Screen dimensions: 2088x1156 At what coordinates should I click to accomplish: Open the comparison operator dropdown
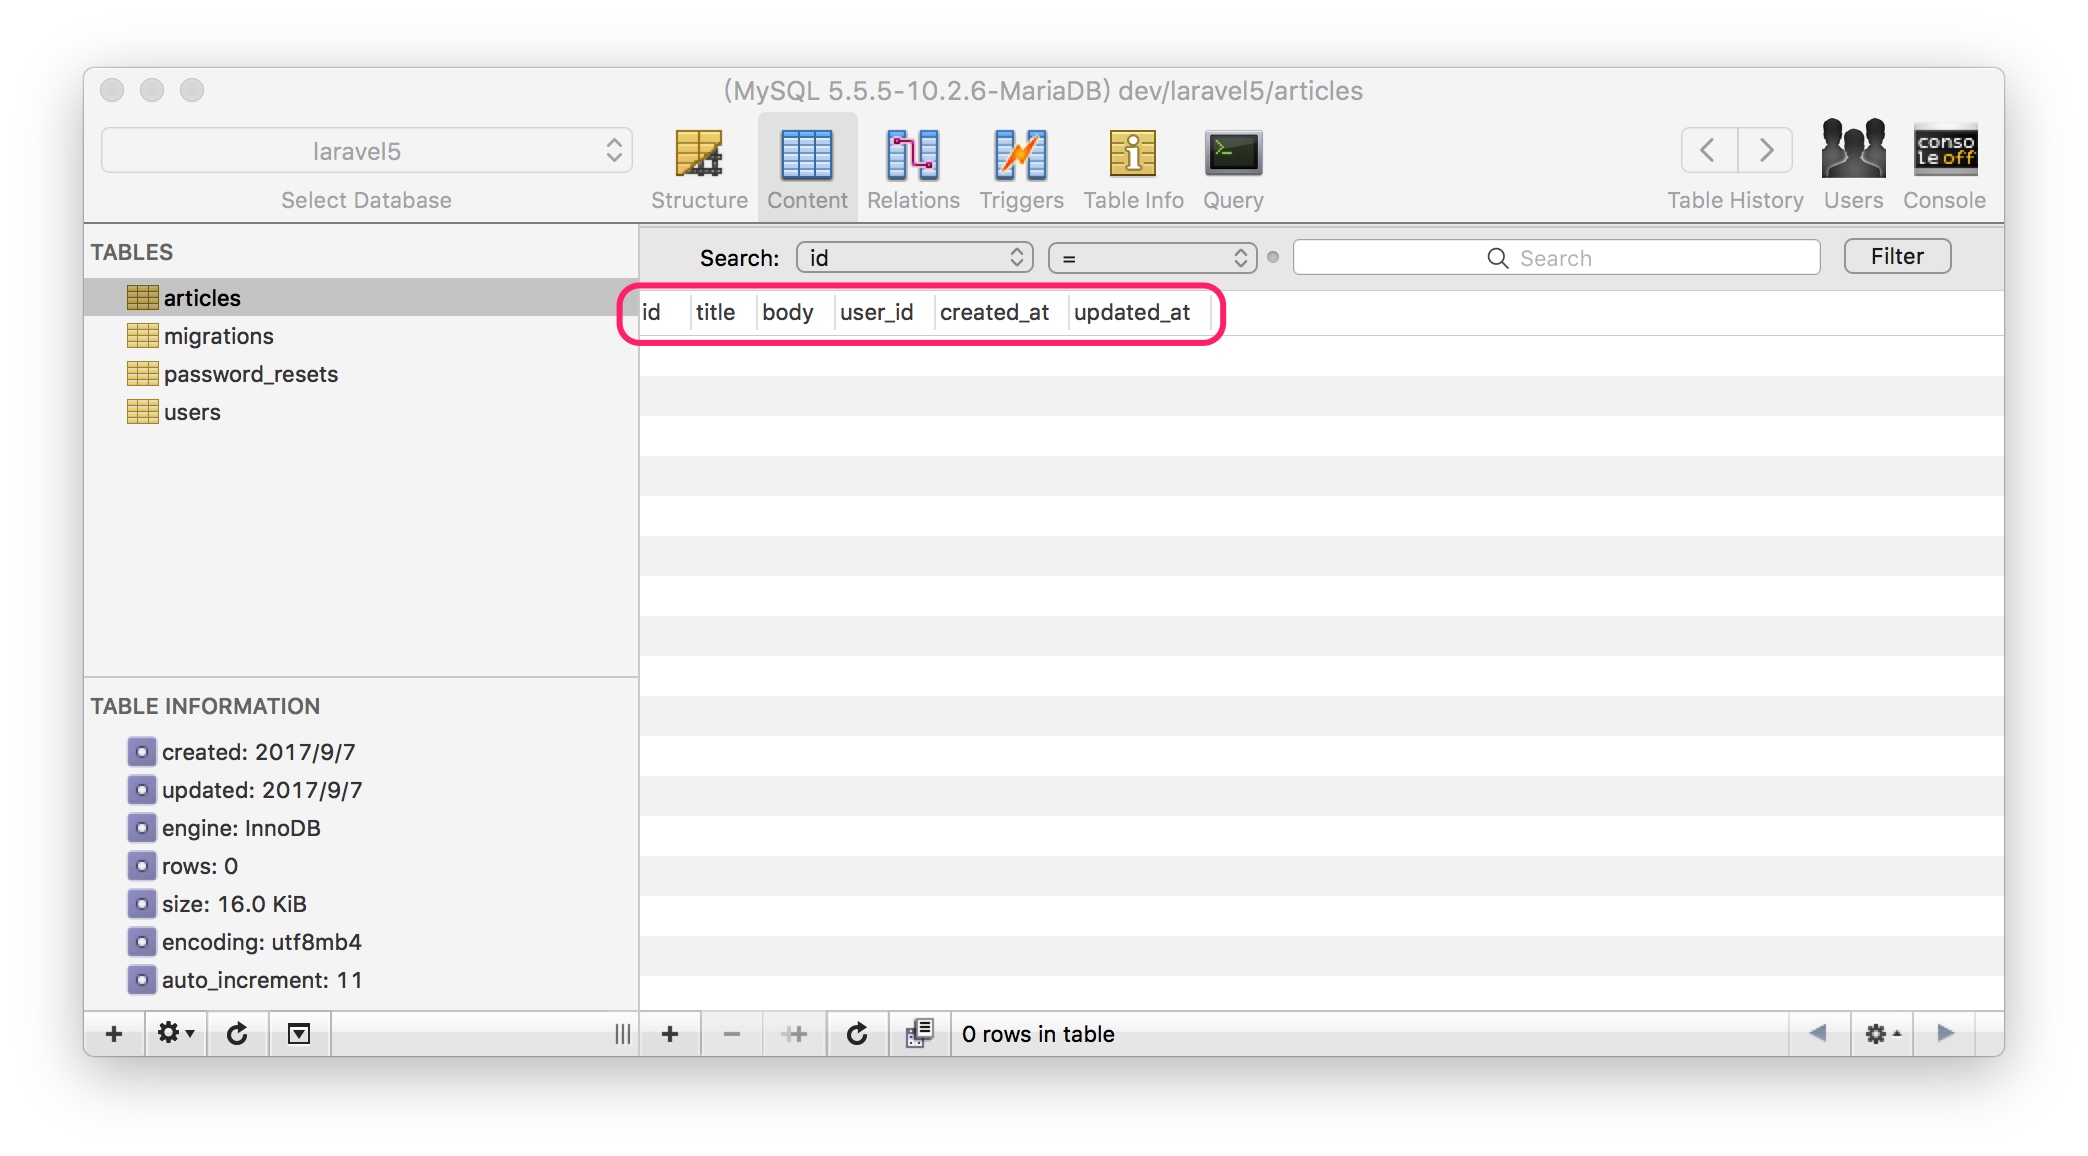[1152, 258]
